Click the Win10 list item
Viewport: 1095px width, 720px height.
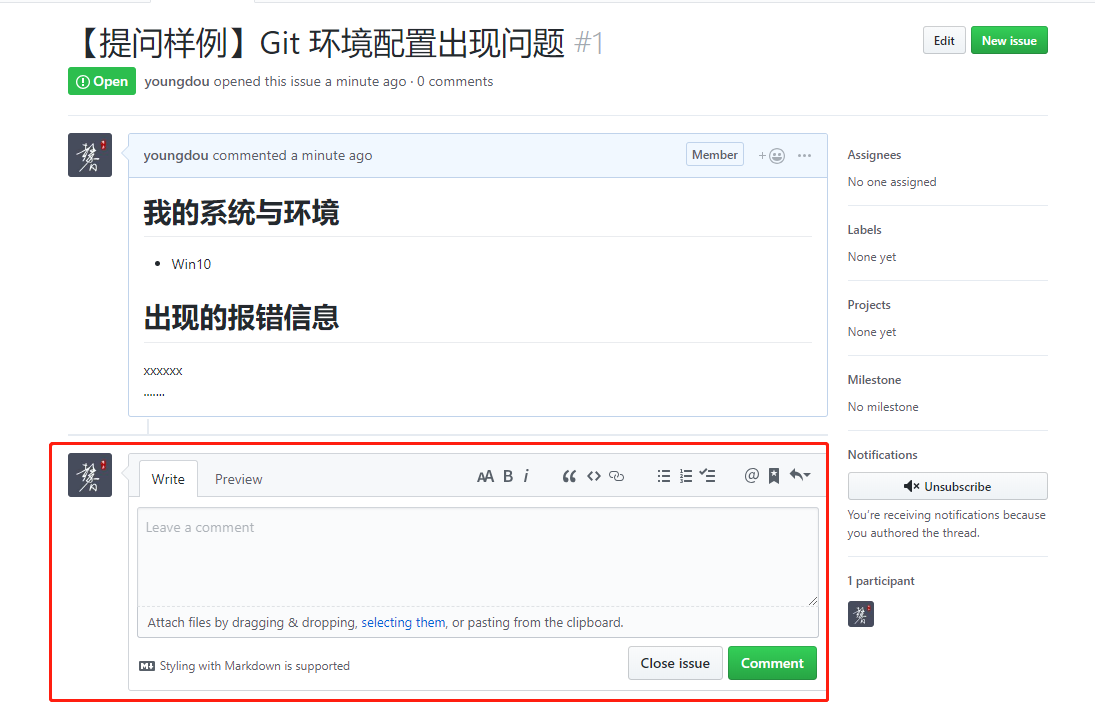coord(191,265)
